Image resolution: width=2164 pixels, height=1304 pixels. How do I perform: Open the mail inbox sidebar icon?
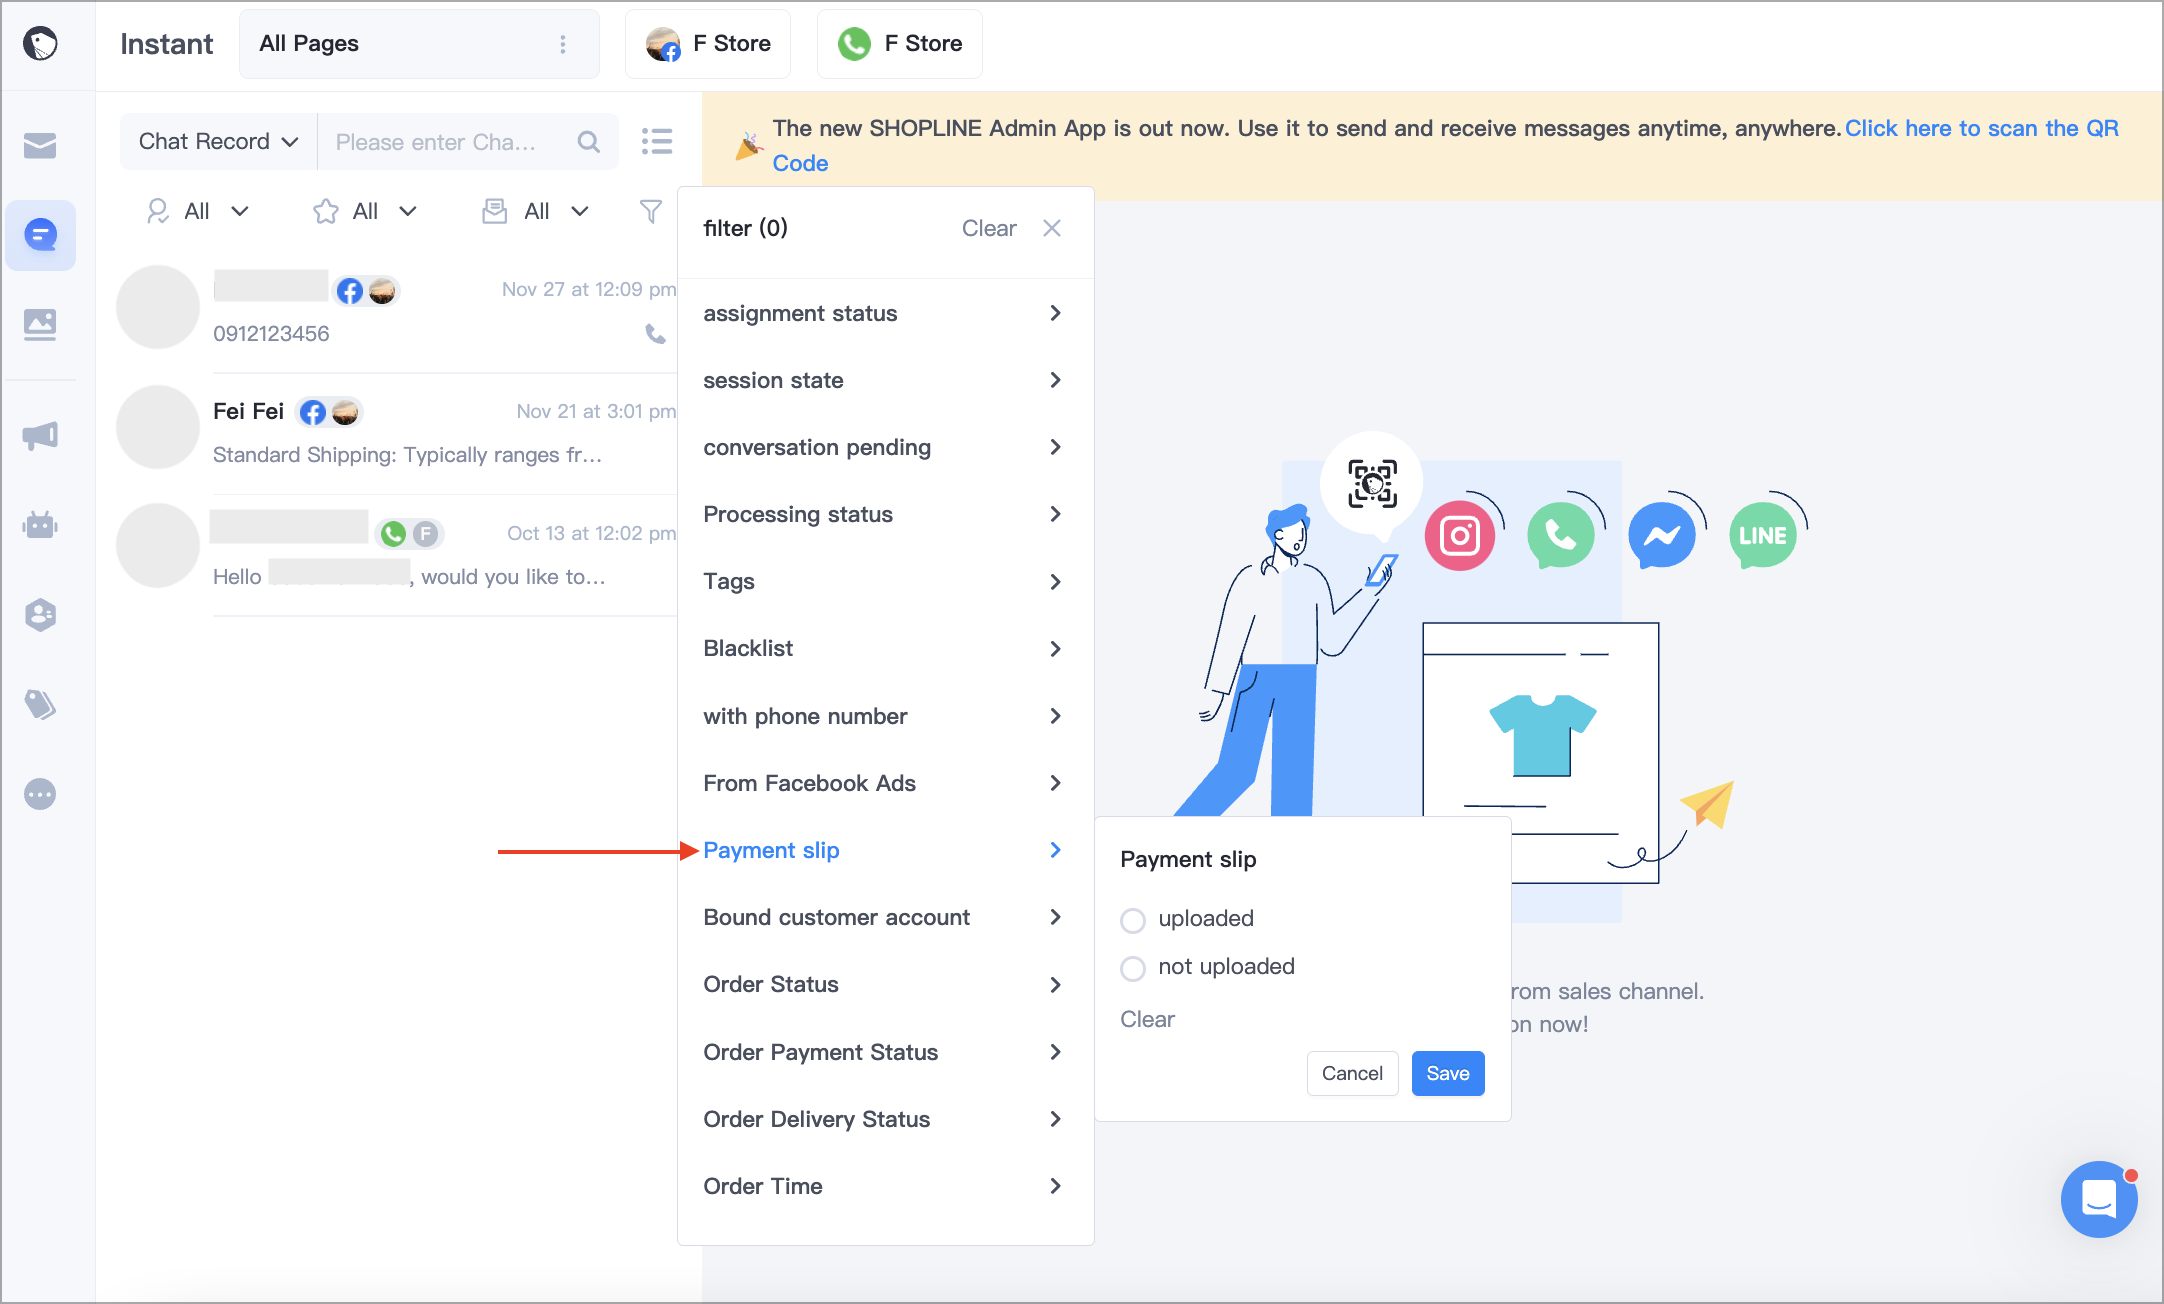pos(40,146)
